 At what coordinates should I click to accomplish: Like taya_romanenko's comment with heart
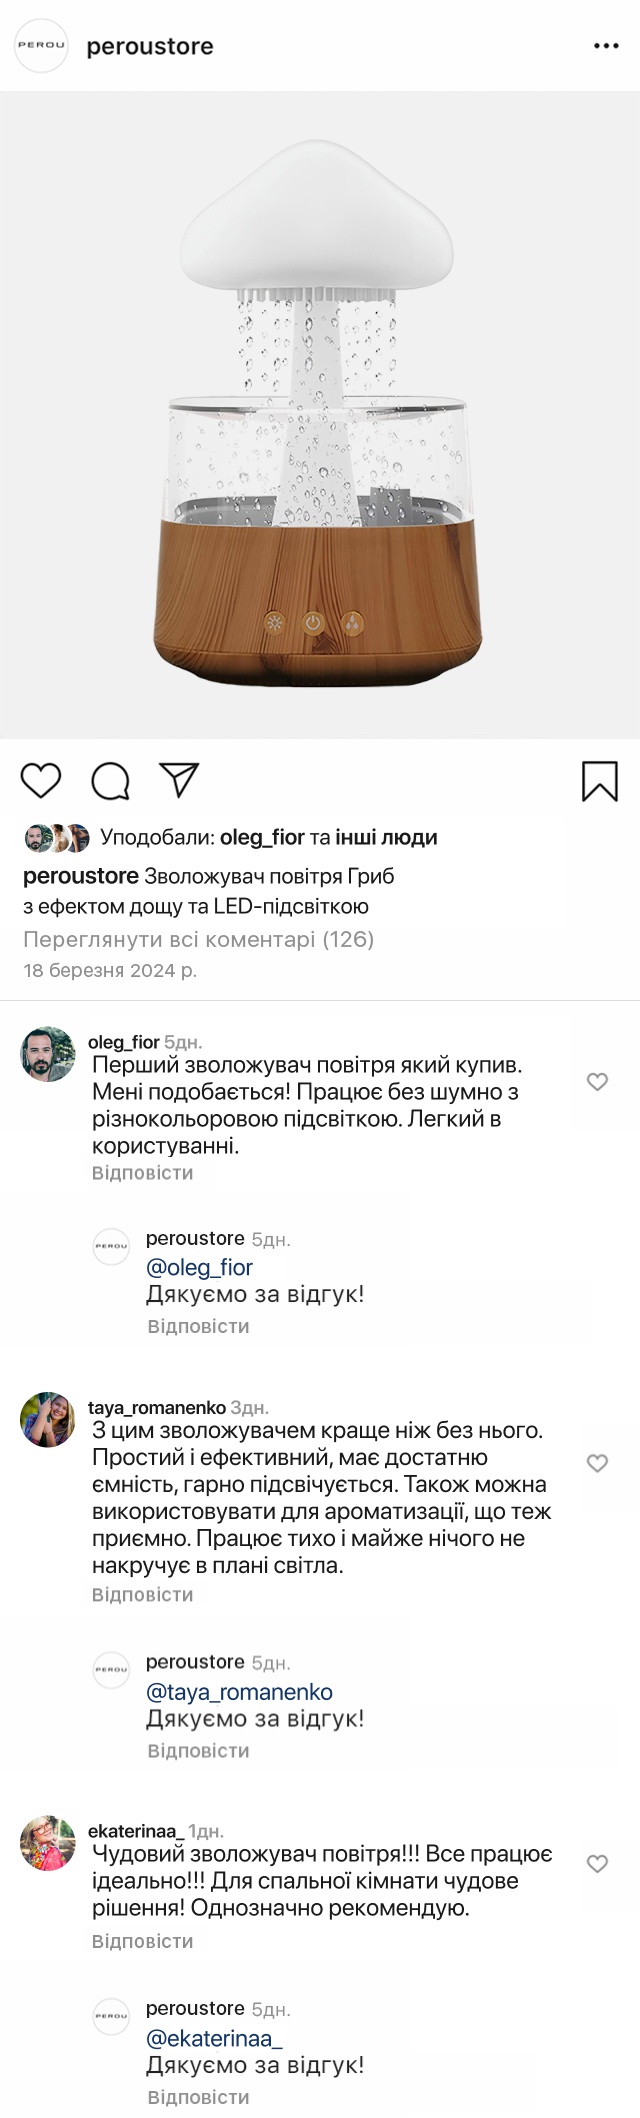click(x=597, y=1464)
